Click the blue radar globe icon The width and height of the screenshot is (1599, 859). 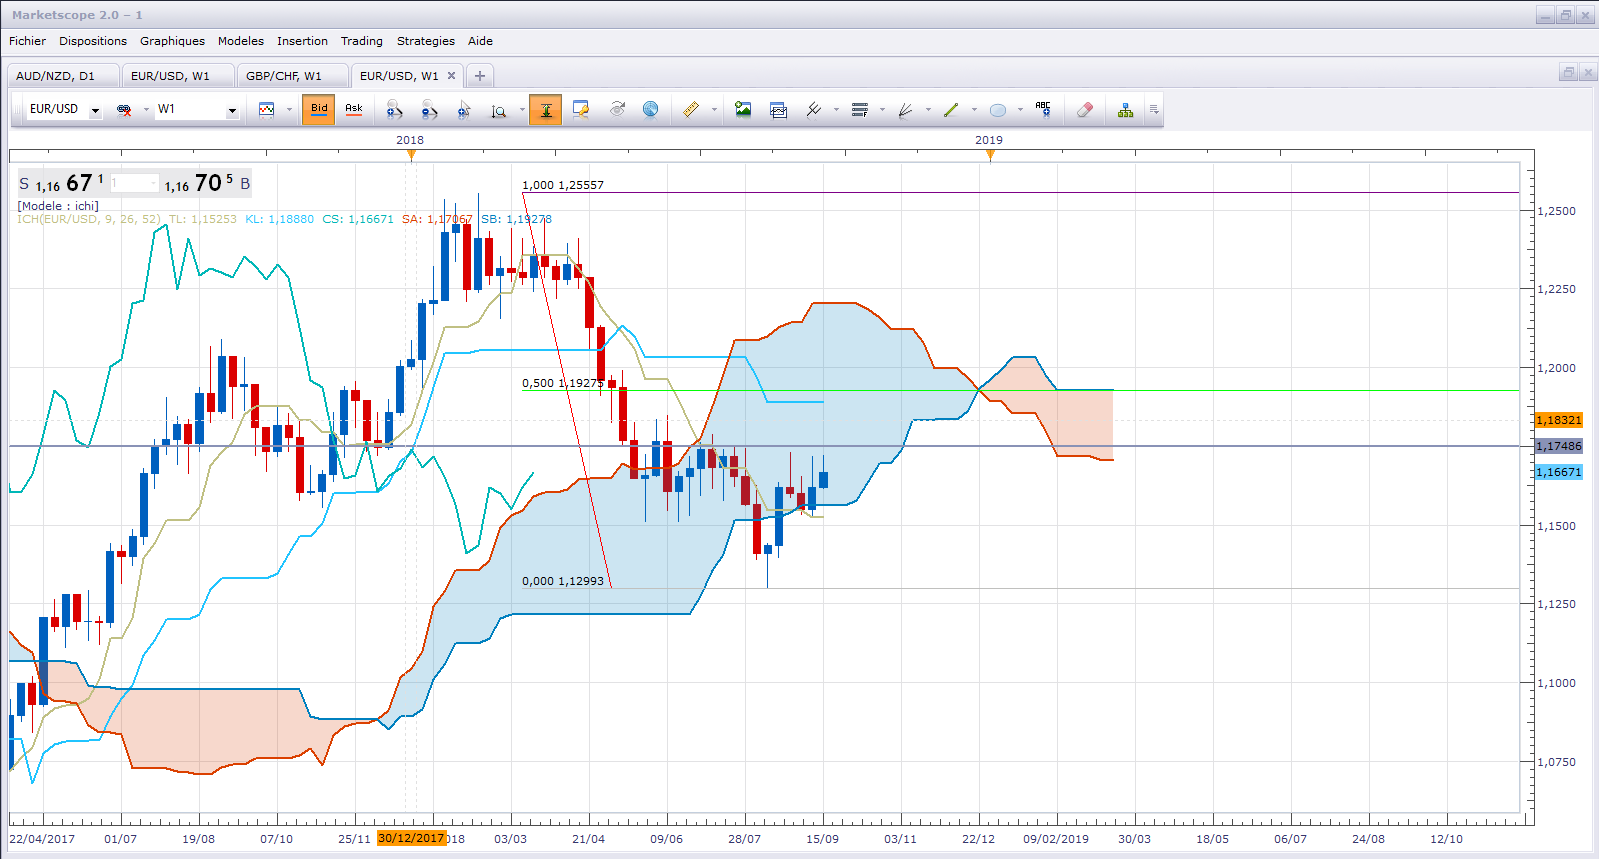(651, 110)
